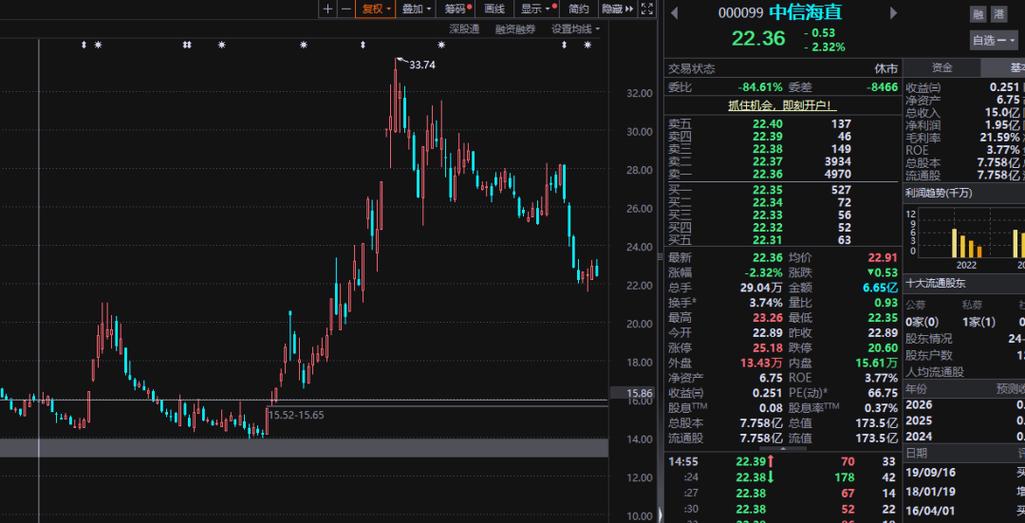This screenshot has width=1025, height=523.
Task: Select the 2026 forecast year row
Action: tap(965, 405)
